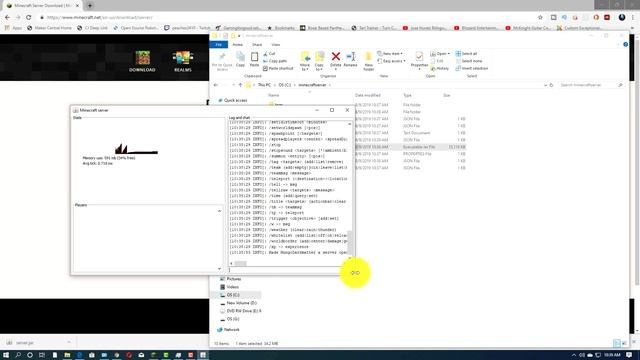Expand the New item dropdown
The height and width of the screenshot is (360, 640).
pyautogui.click(x=390, y=53)
